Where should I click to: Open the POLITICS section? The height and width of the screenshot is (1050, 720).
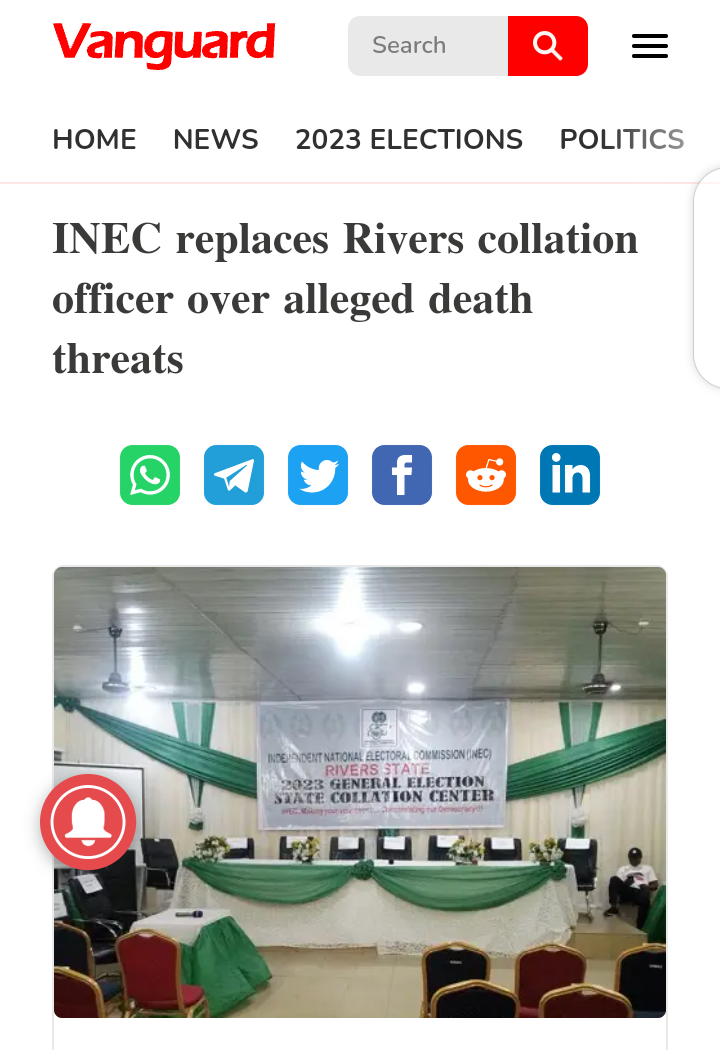tap(622, 139)
